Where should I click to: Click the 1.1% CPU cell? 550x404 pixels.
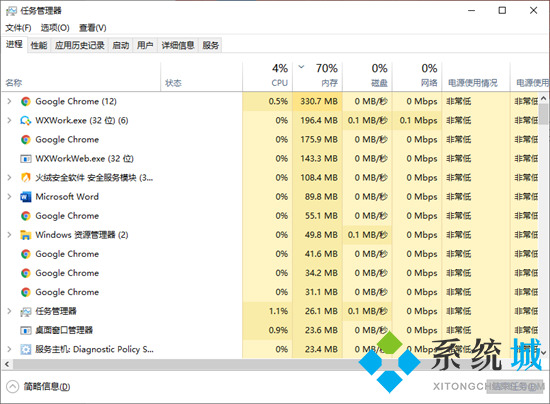coord(268,311)
